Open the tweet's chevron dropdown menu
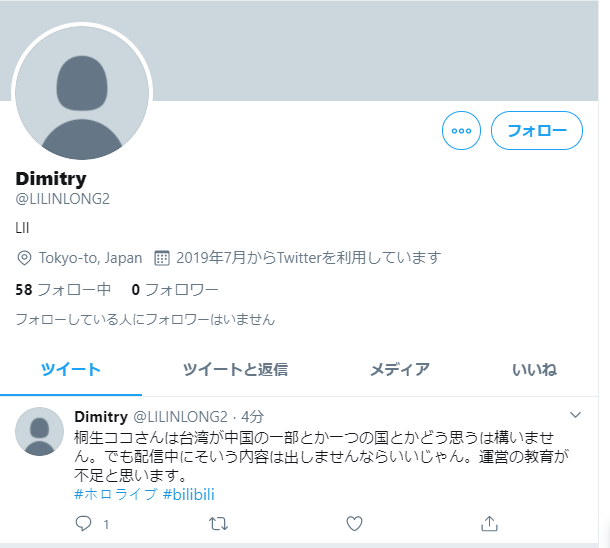The width and height of the screenshot is (610, 548). click(x=575, y=415)
